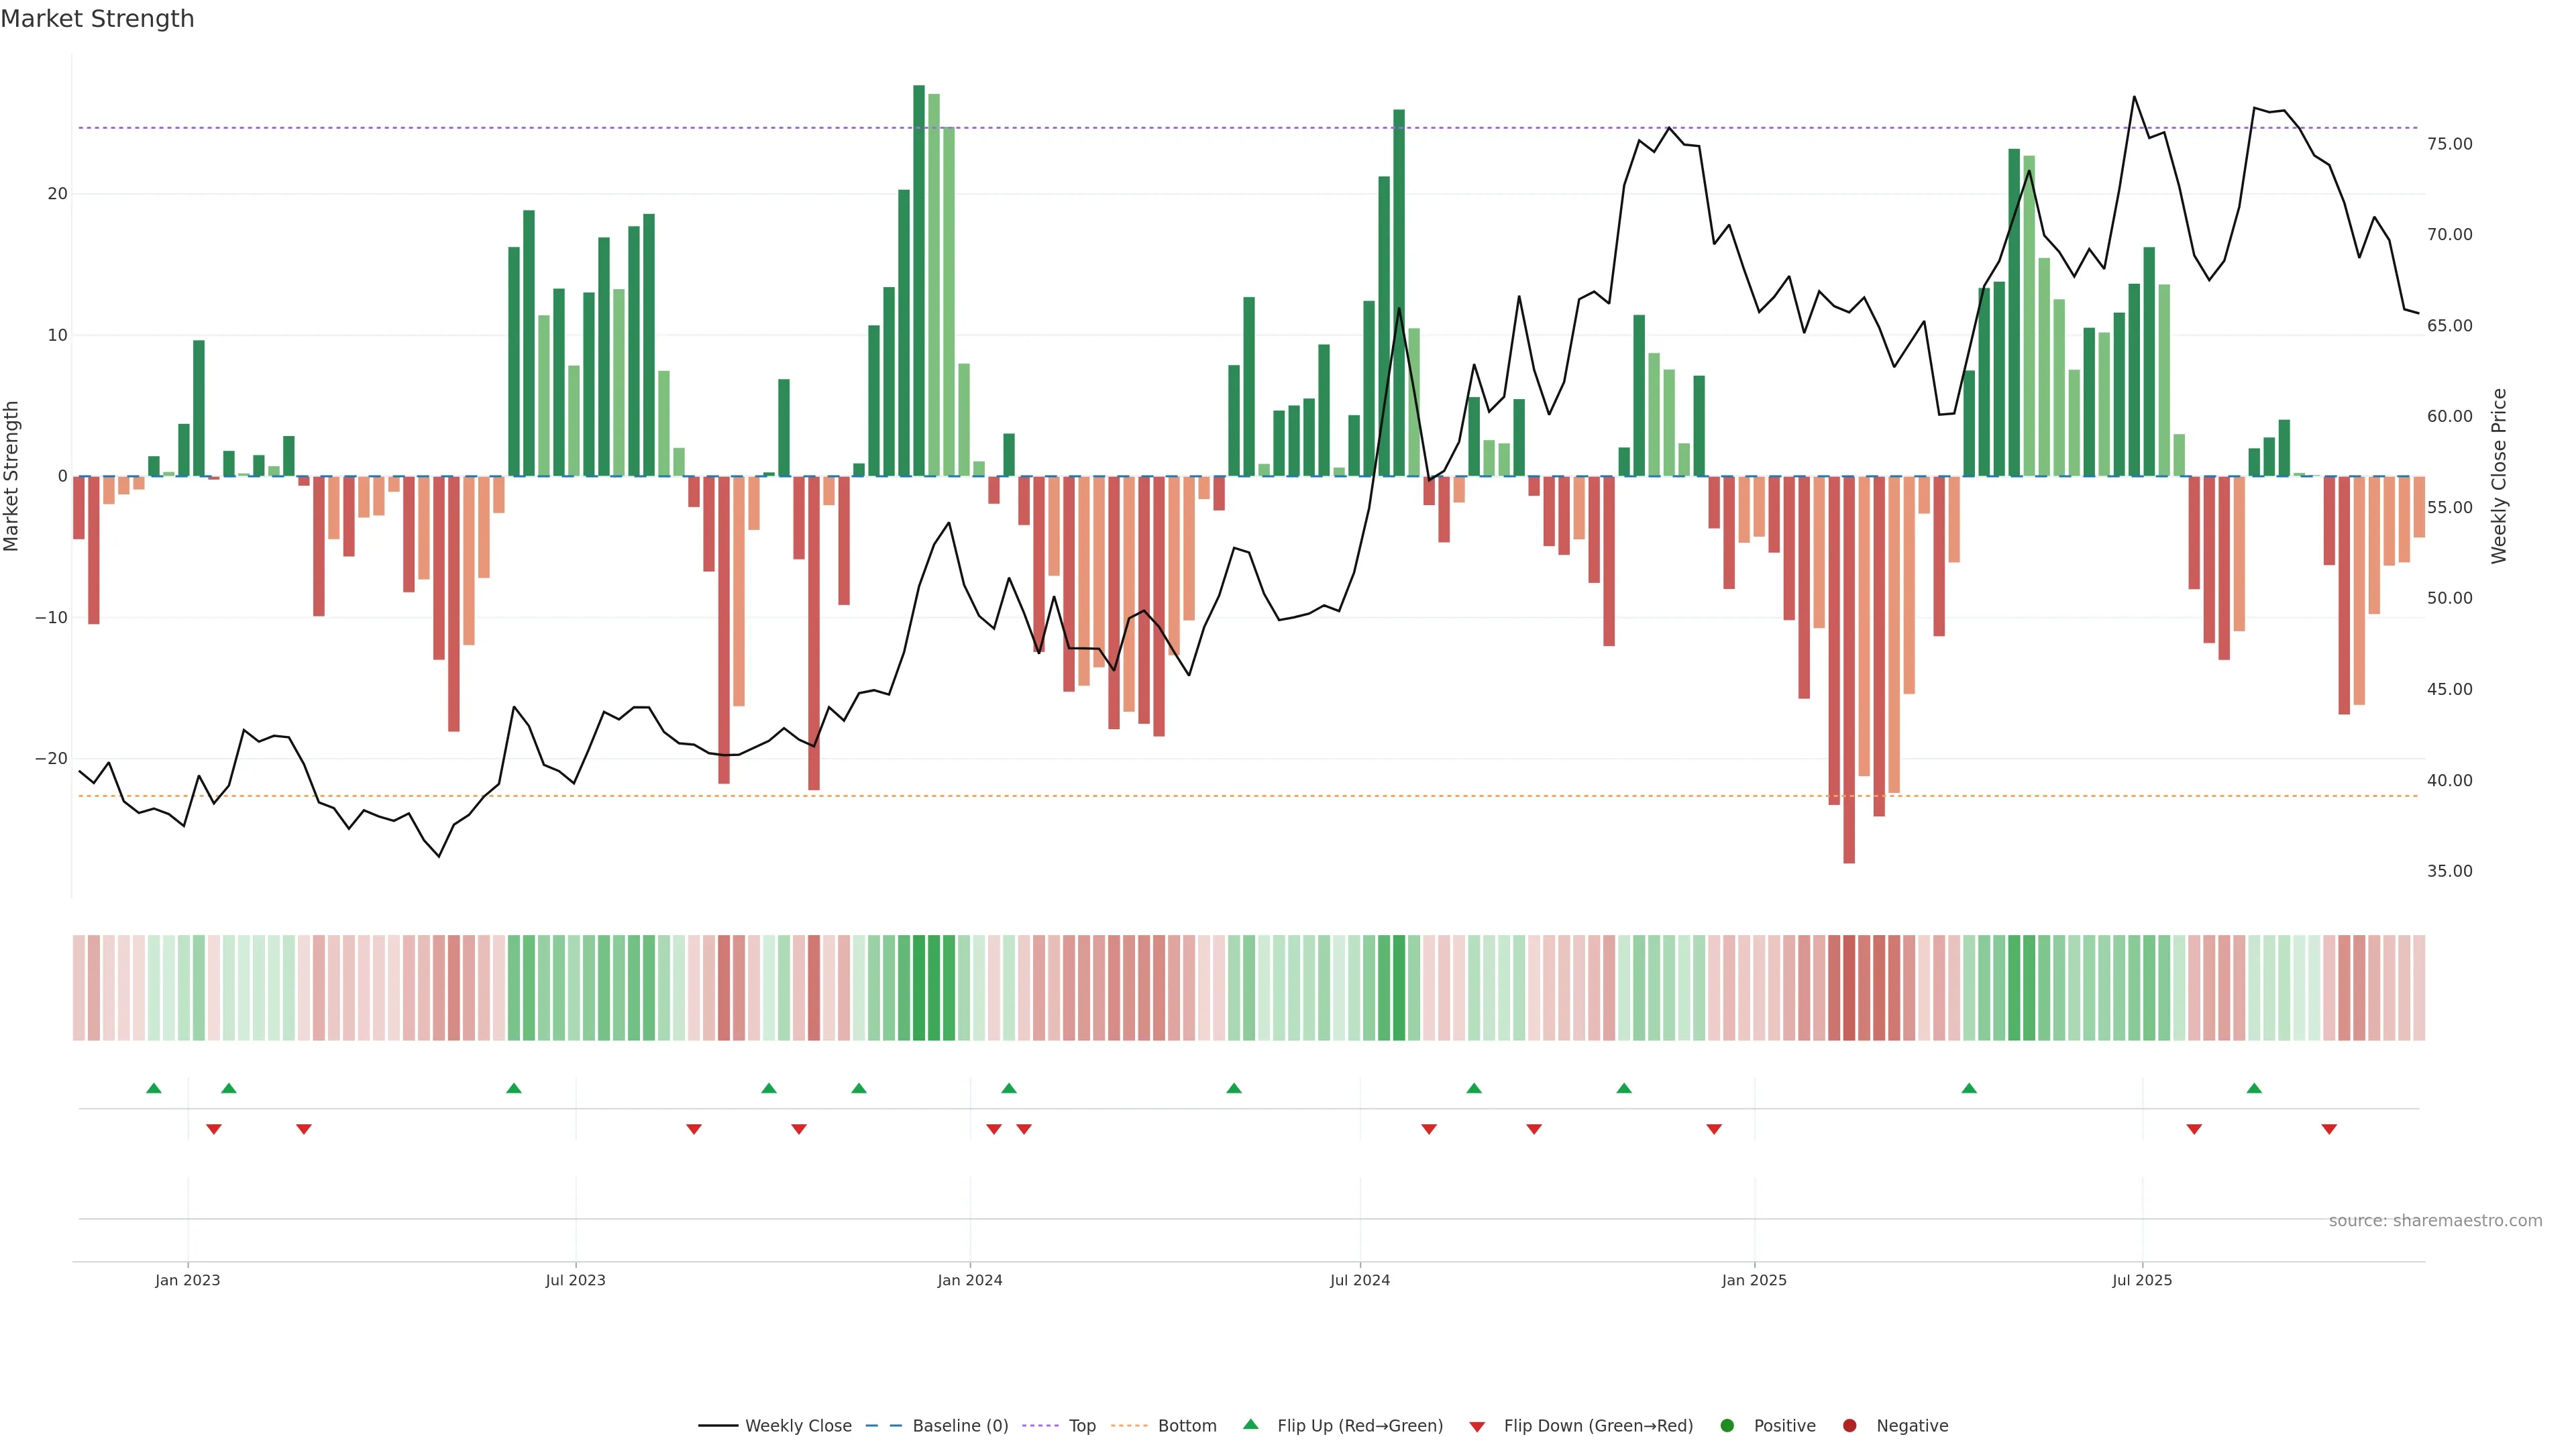Click the rightmost green flip-up triangle marker

pos(2254,1088)
